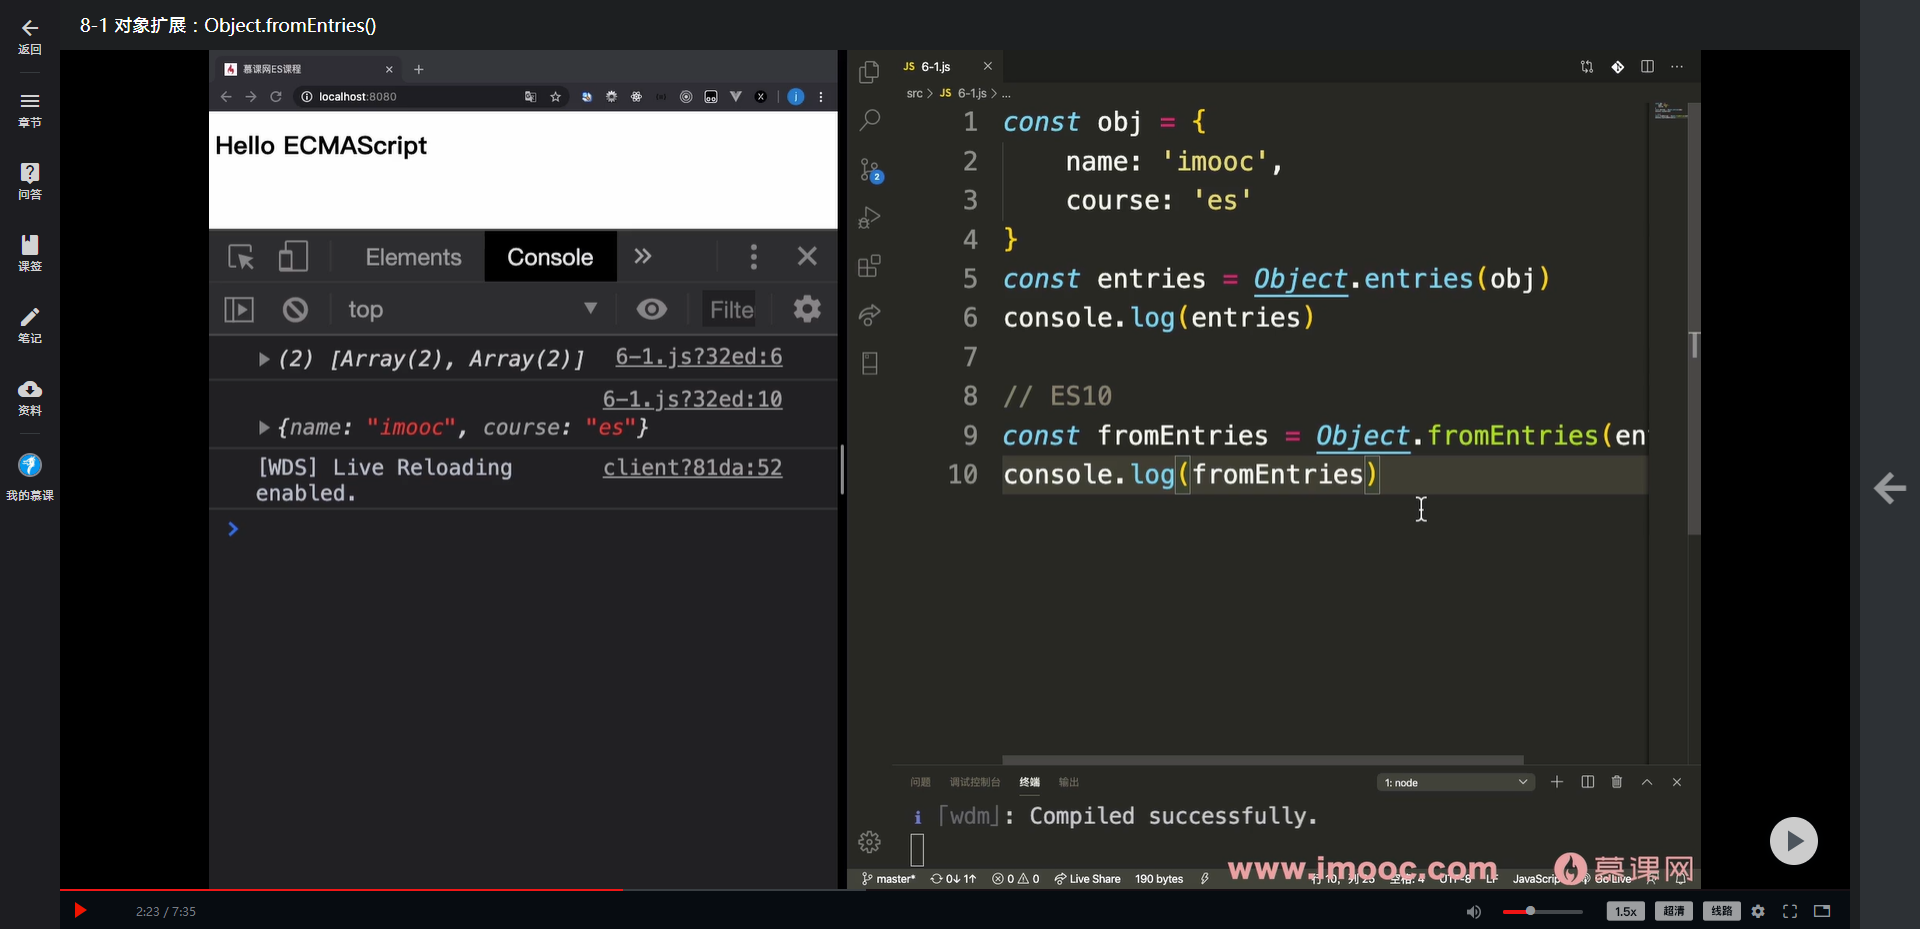Viewport: 1920px width, 929px height.
Task: Open the editor More Actions ellipsis
Action: [1677, 67]
